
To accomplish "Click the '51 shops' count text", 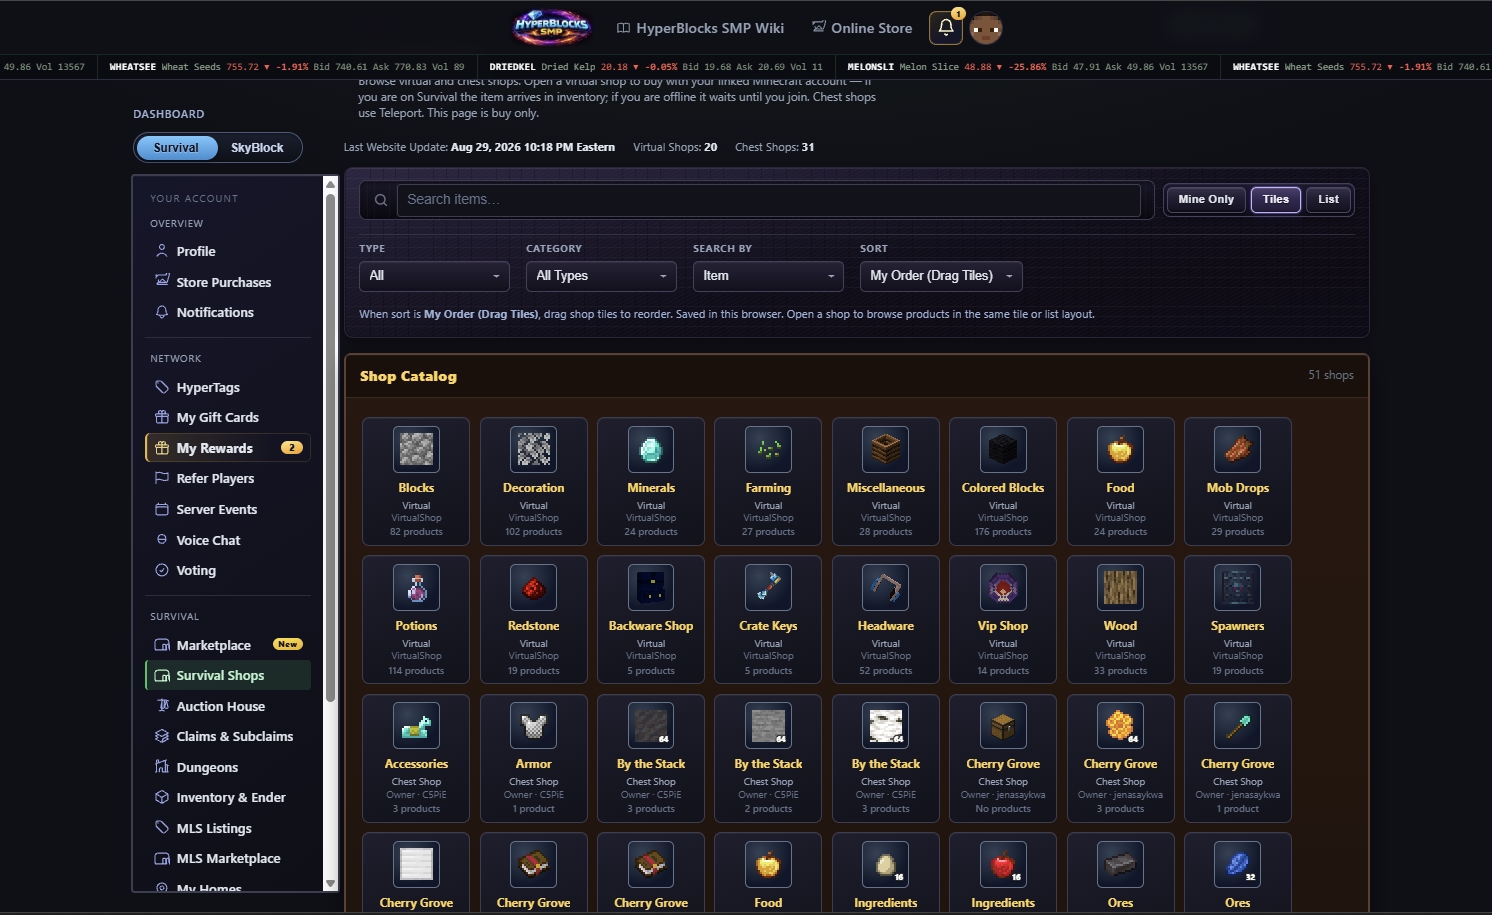I will pyautogui.click(x=1331, y=375).
